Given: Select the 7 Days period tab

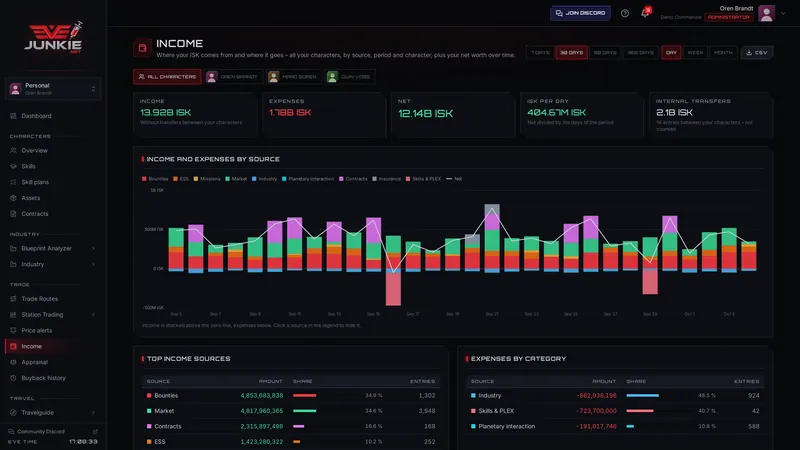Looking at the screenshot, I should point(540,53).
